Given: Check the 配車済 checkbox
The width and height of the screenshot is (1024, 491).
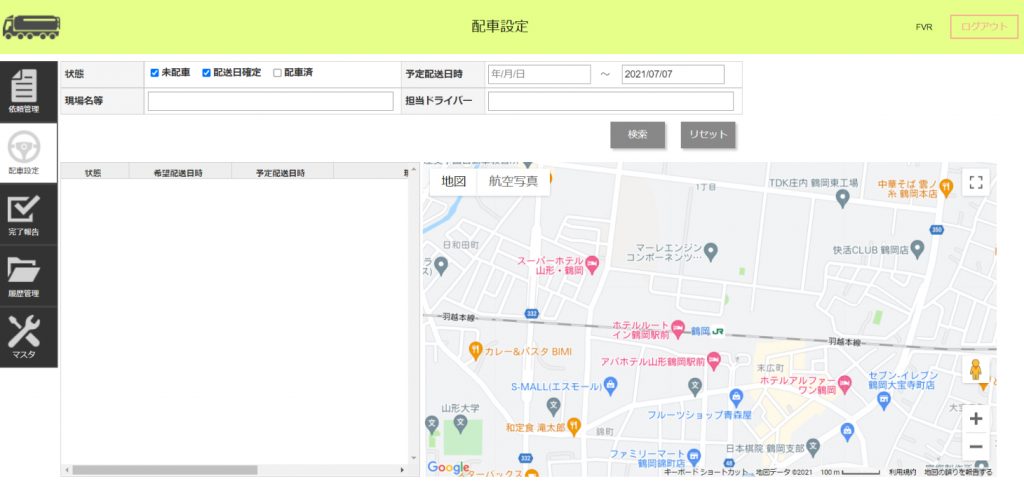Looking at the screenshot, I should pyautogui.click(x=277, y=73).
